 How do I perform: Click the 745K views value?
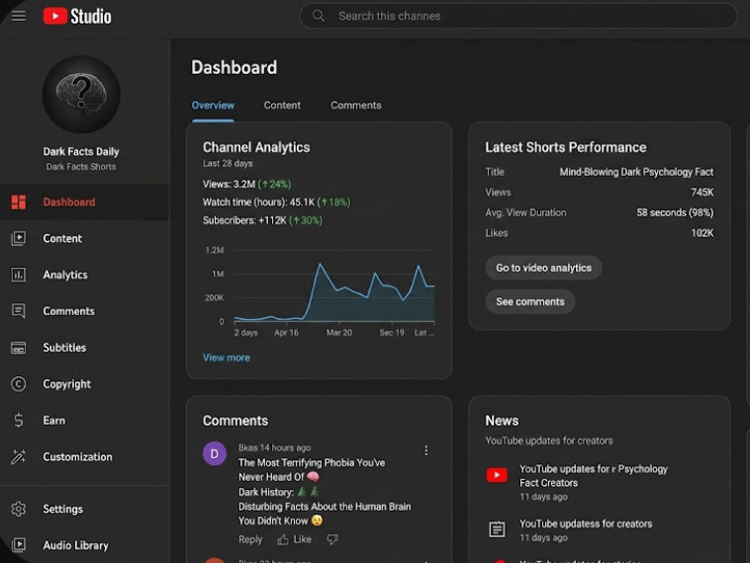(702, 192)
